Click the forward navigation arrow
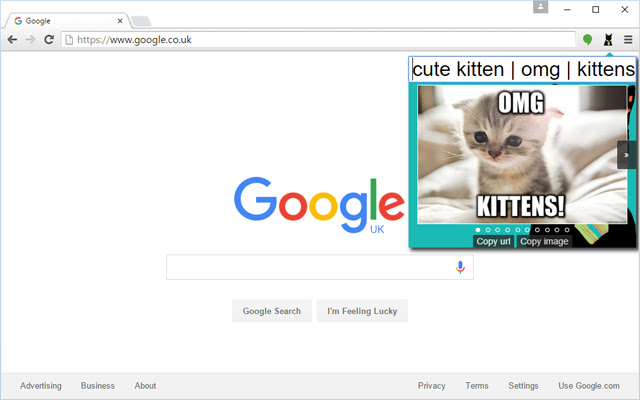This screenshot has width=640, height=400. point(30,40)
